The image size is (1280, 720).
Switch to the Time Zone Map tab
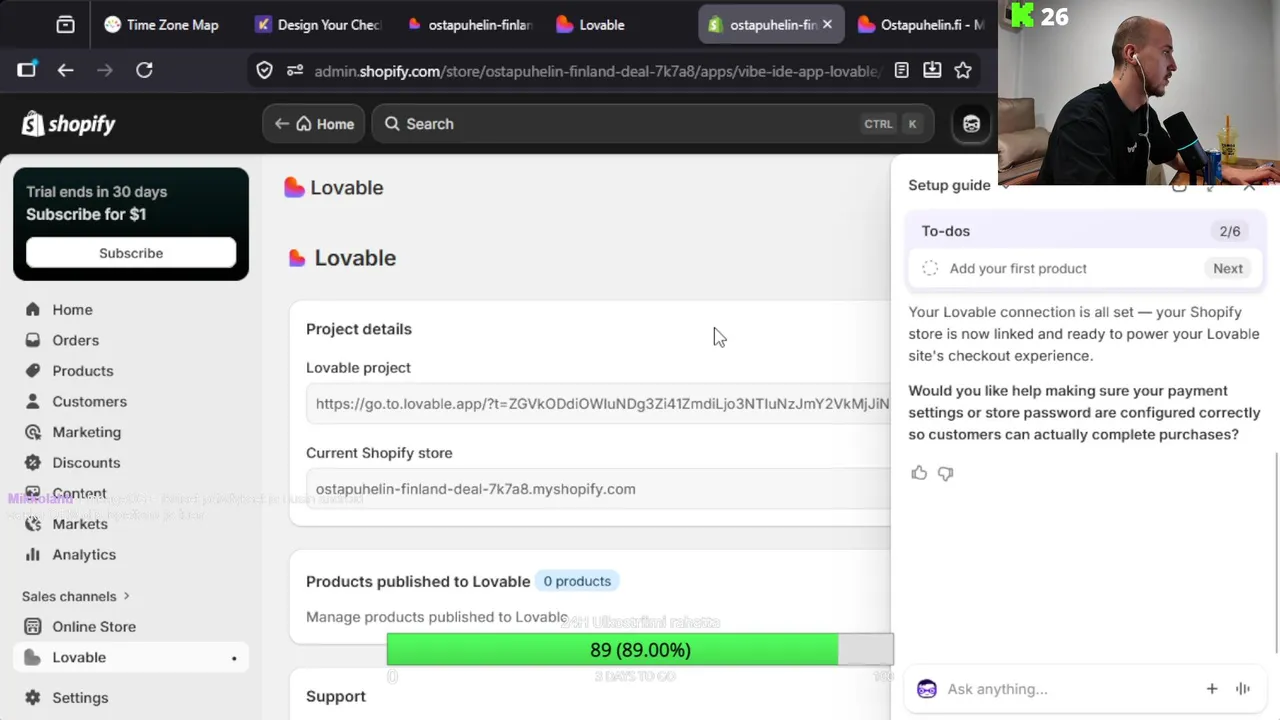[x=161, y=25]
